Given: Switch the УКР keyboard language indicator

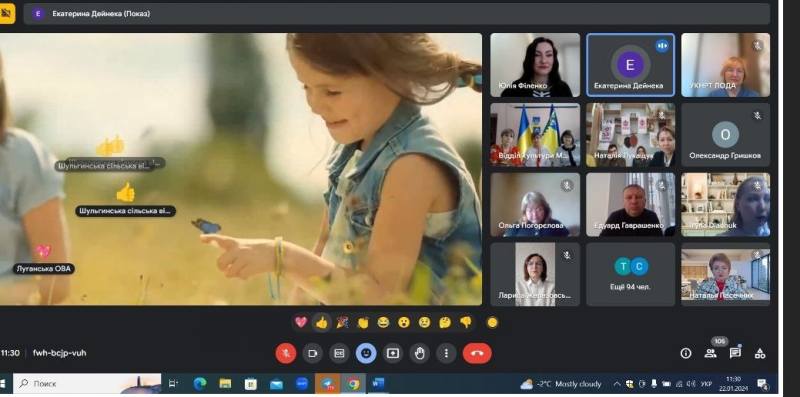Looking at the screenshot, I should pos(706,384).
